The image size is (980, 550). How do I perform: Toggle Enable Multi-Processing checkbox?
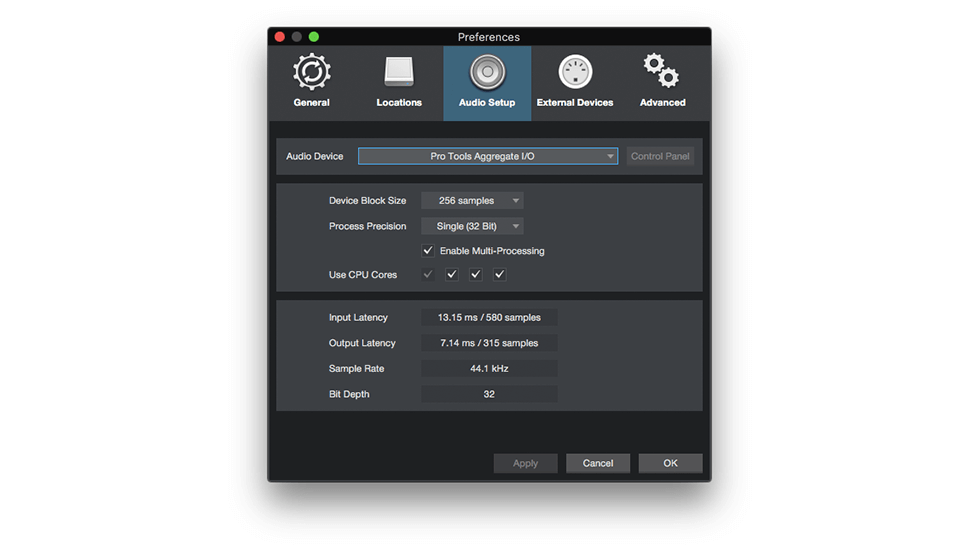(x=428, y=251)
